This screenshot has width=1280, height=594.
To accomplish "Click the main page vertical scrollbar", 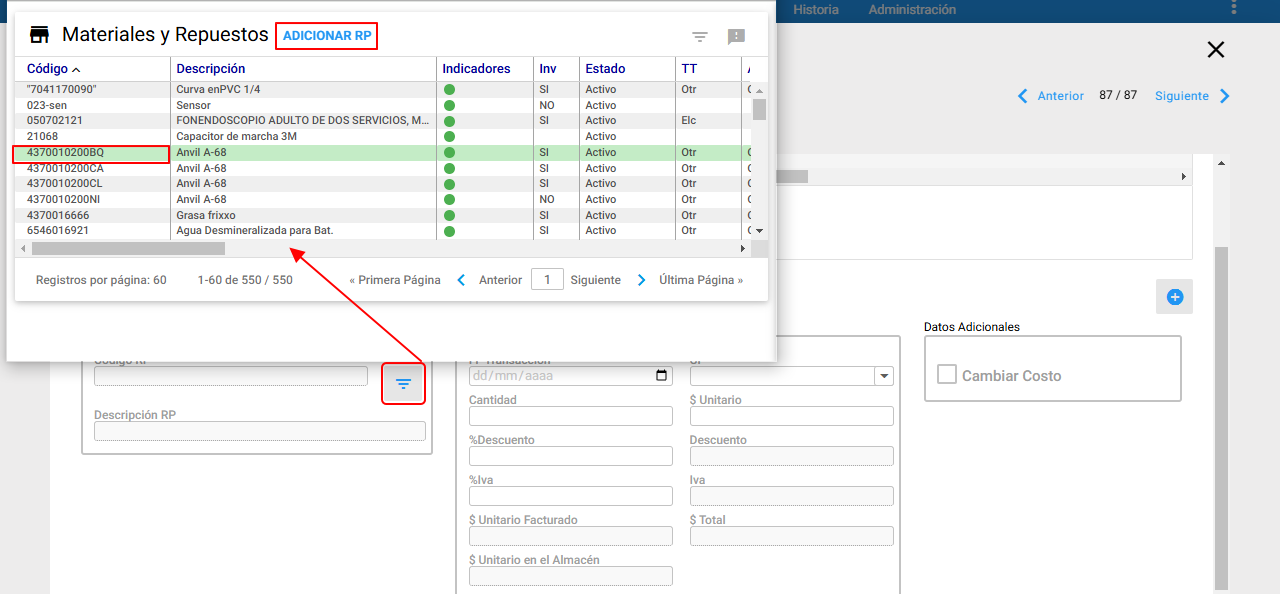I will 1221,418.
